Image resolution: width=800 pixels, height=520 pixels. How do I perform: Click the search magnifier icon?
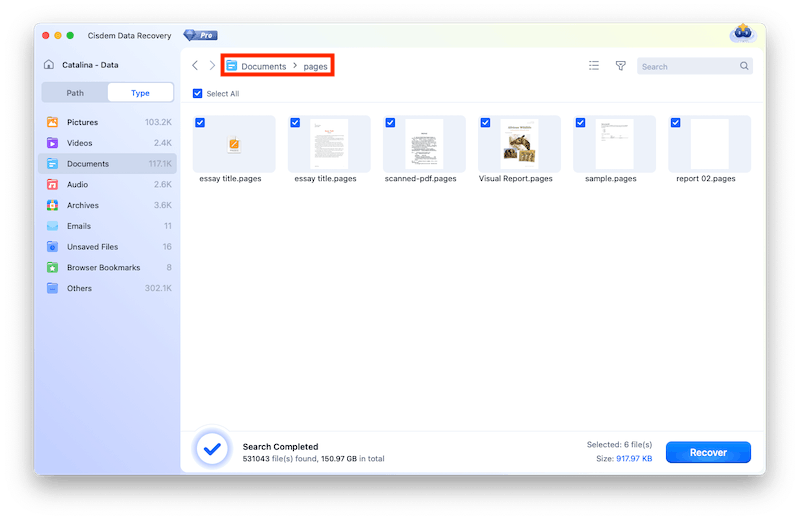[744, 66]
